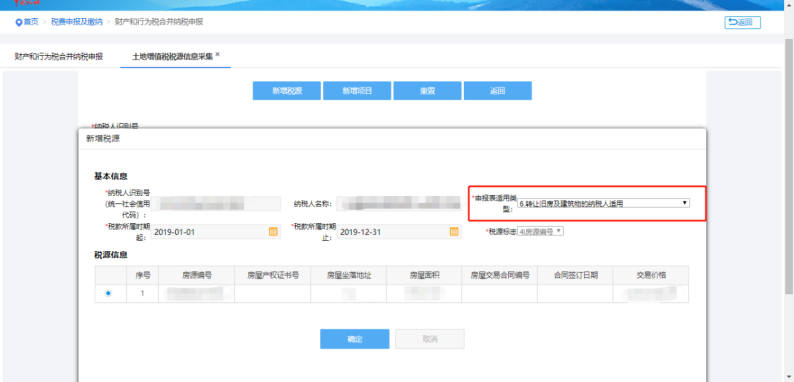
Task: Open the 税源标志 dropdown
Action: 540,231
